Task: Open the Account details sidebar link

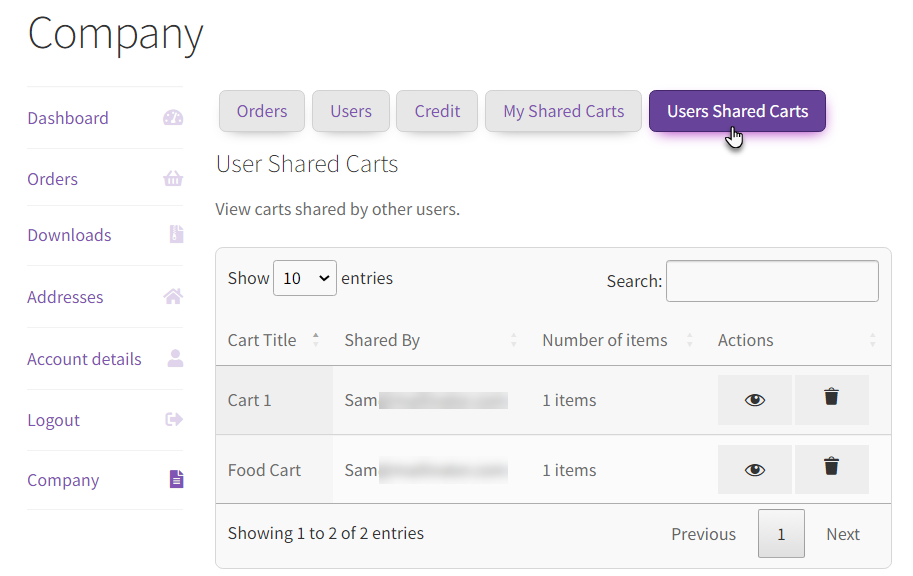Action: point(84,359)
